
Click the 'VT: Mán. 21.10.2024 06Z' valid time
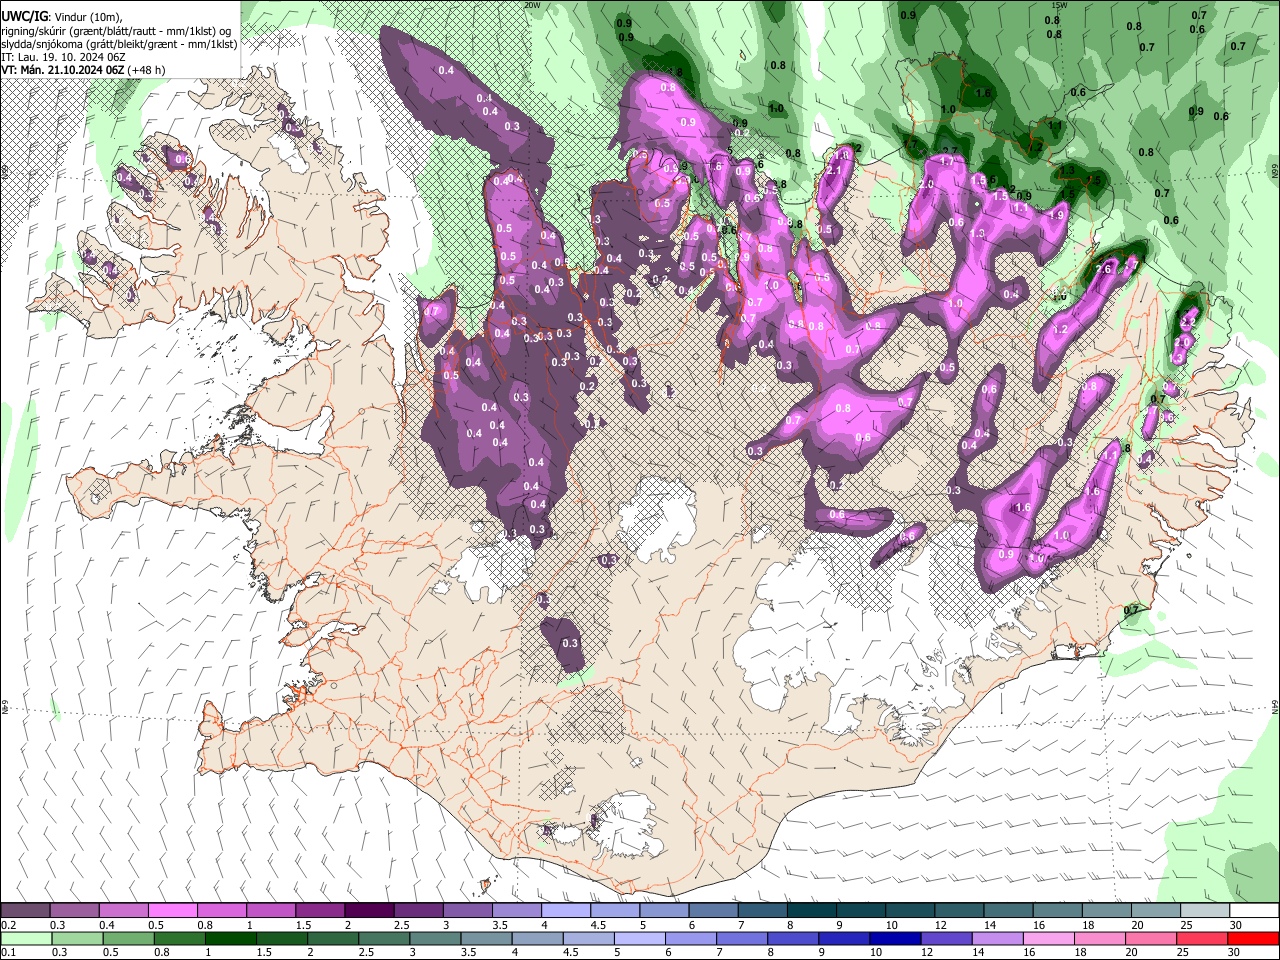62,70
